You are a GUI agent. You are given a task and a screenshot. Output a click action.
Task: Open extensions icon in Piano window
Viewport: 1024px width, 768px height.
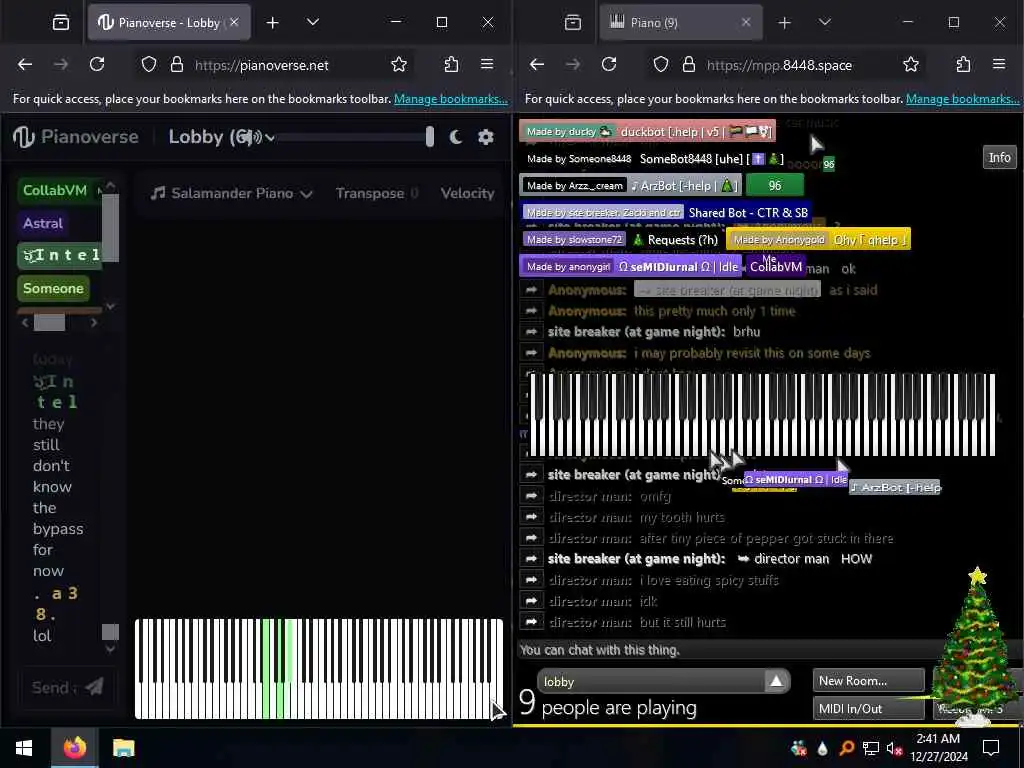[x=963, y=64]
